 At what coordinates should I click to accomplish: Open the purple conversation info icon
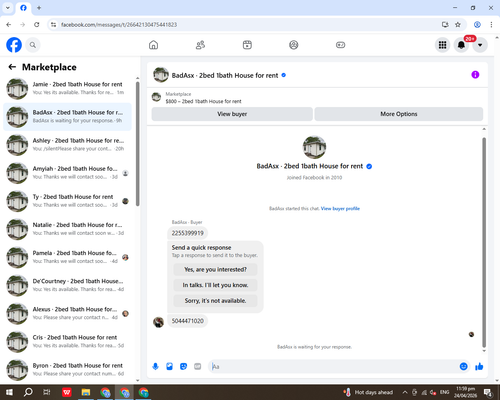(x=475, y=75)
